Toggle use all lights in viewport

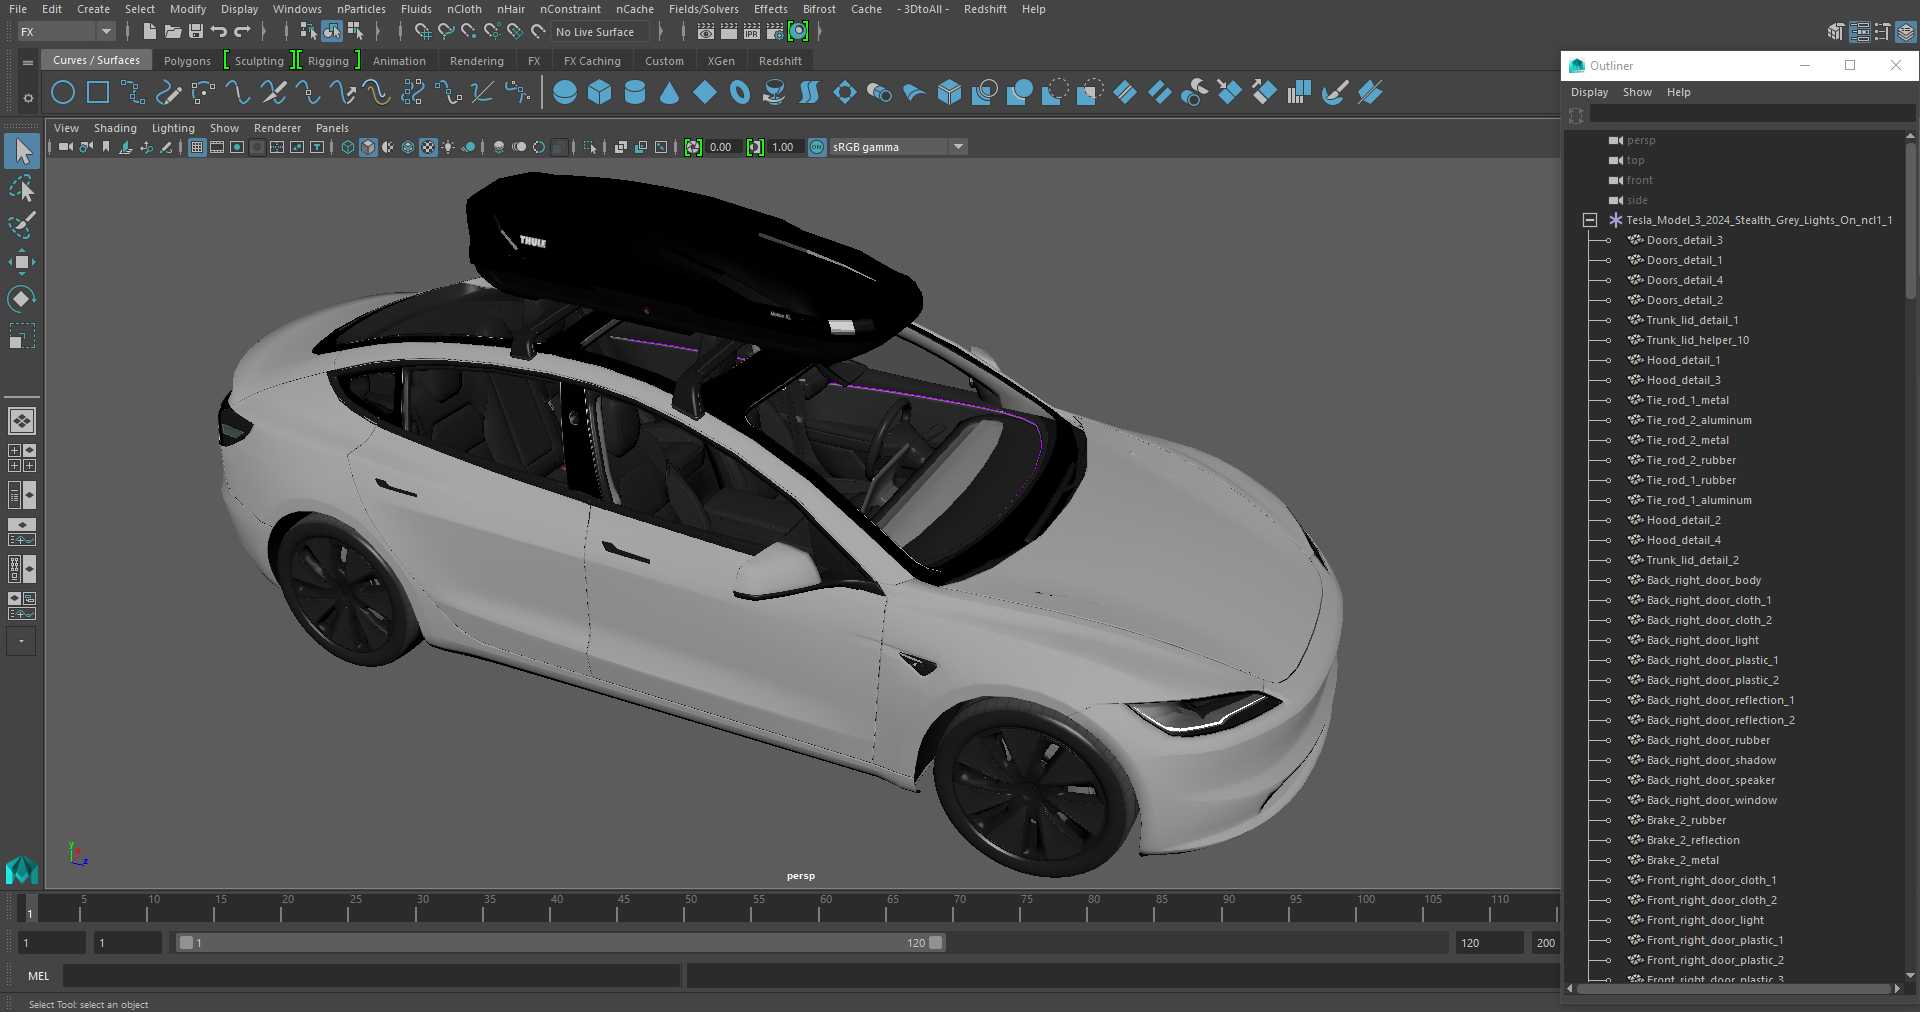pyautogui.click(x=448, y=147)
